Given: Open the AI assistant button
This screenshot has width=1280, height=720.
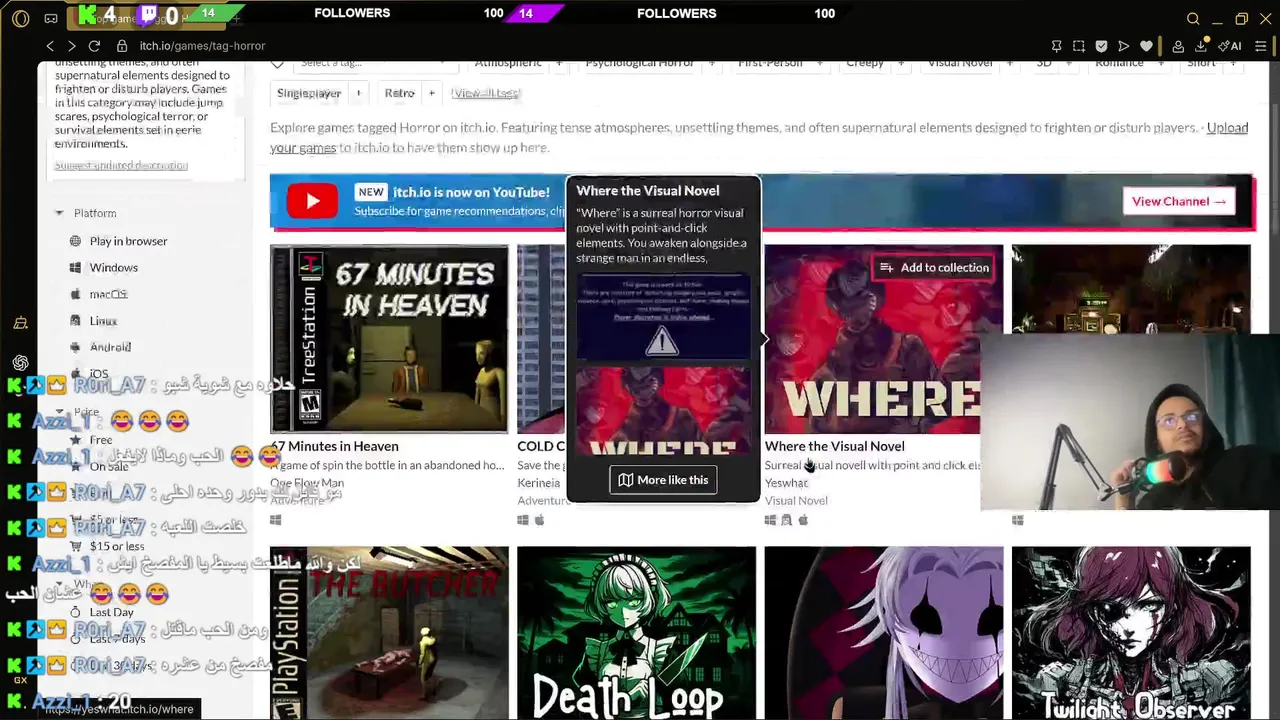Looking at the screenshot, I should click(x=1229, y=46).
